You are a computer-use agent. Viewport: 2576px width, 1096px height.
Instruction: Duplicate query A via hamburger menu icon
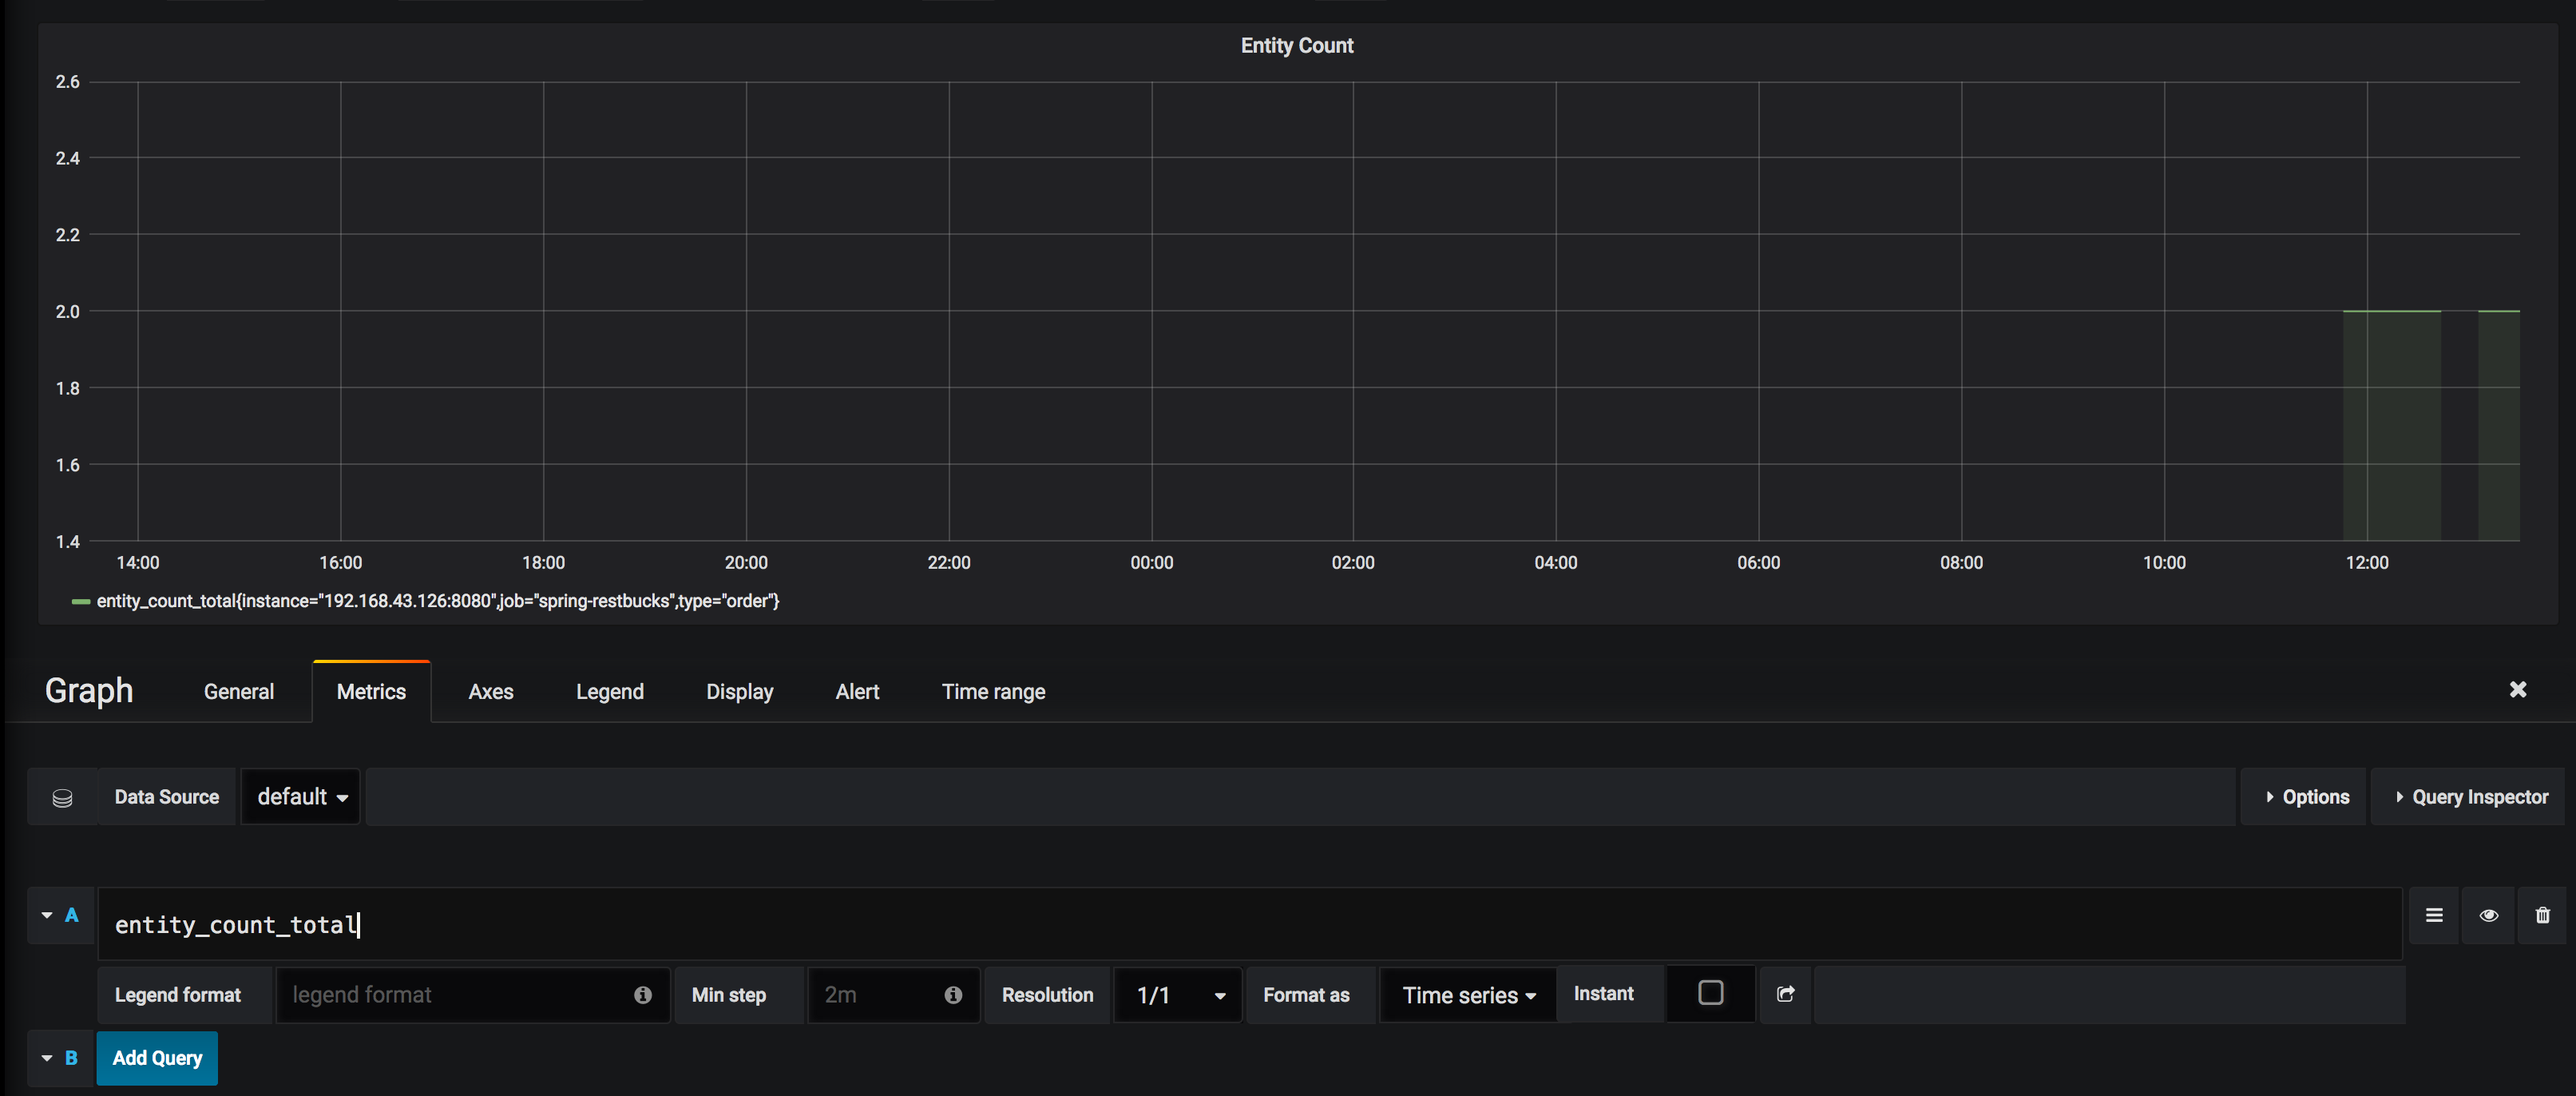pos(2434,915)
